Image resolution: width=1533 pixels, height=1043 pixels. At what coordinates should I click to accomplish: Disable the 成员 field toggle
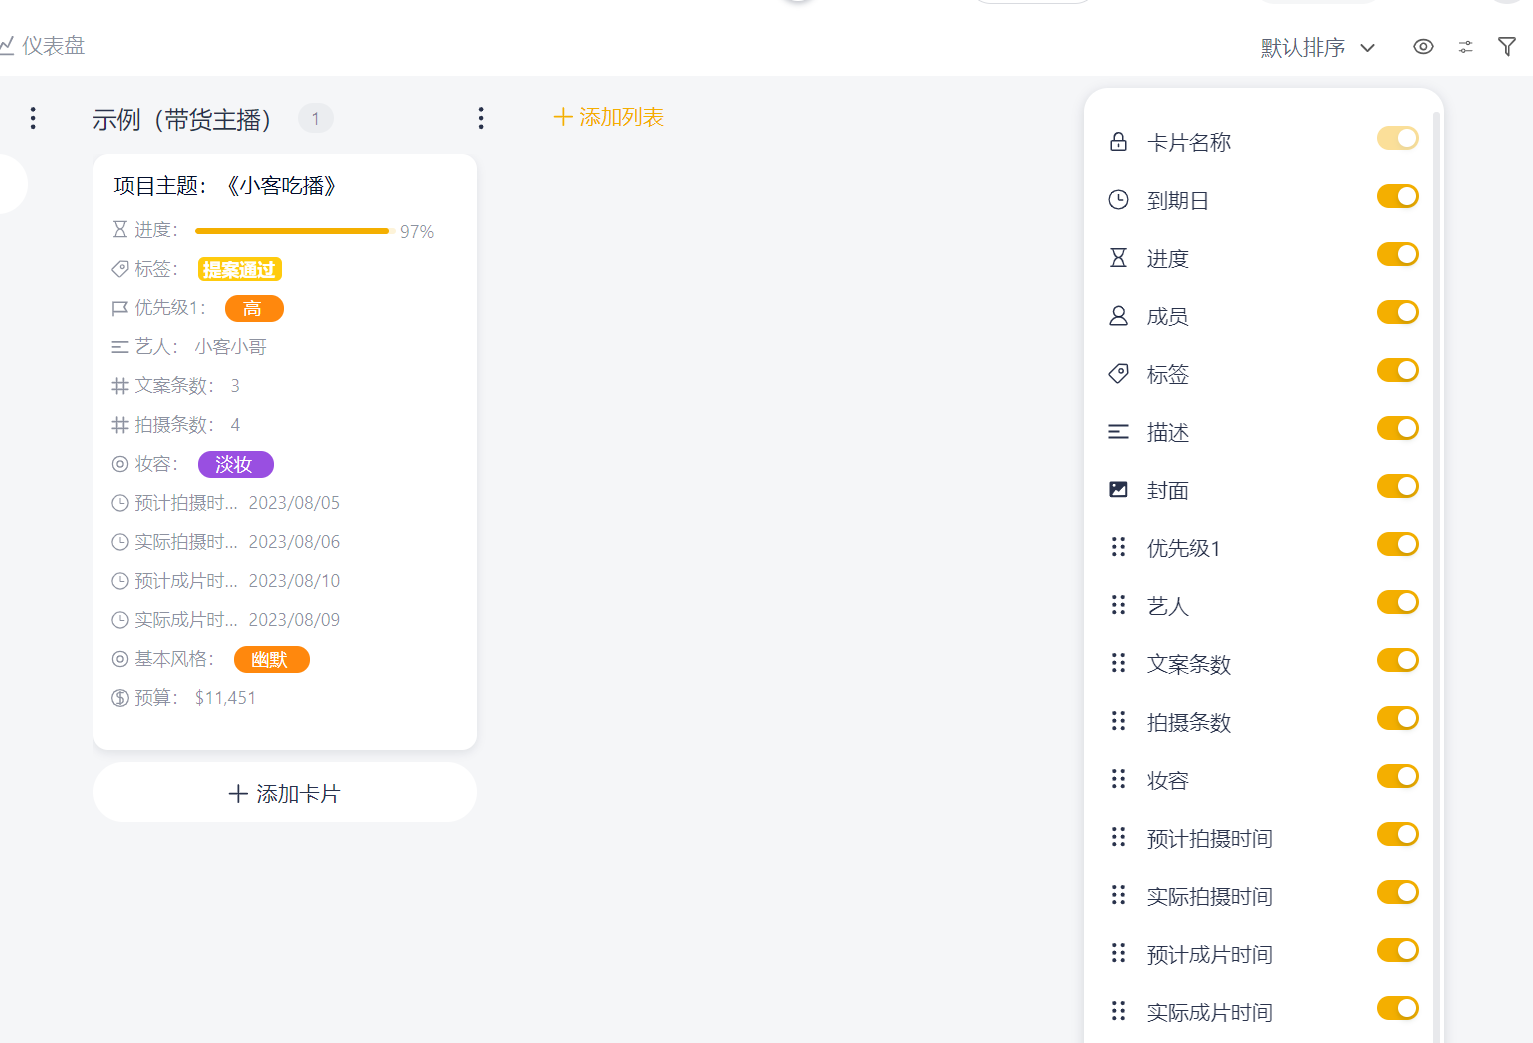tap(1397, 313)
